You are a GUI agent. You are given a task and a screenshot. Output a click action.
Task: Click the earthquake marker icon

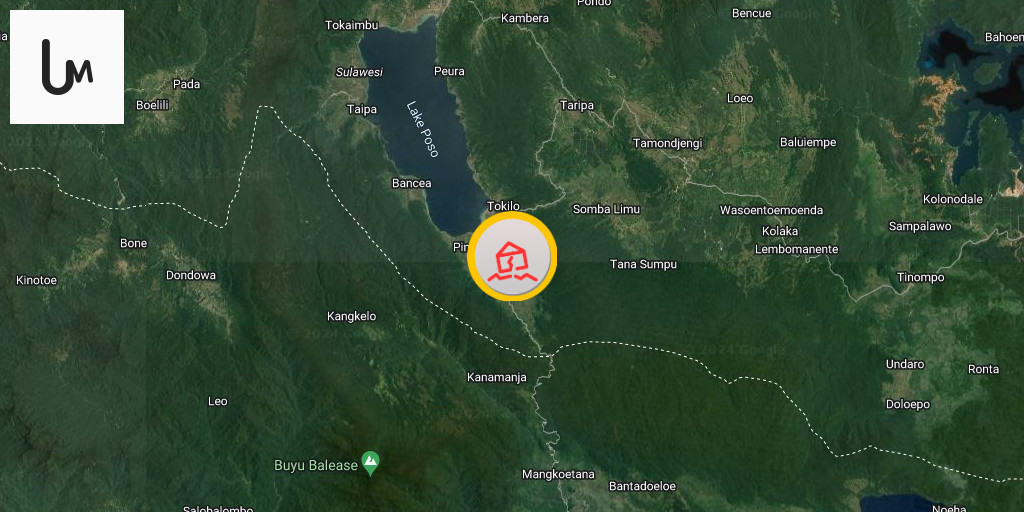click(513, 256)
